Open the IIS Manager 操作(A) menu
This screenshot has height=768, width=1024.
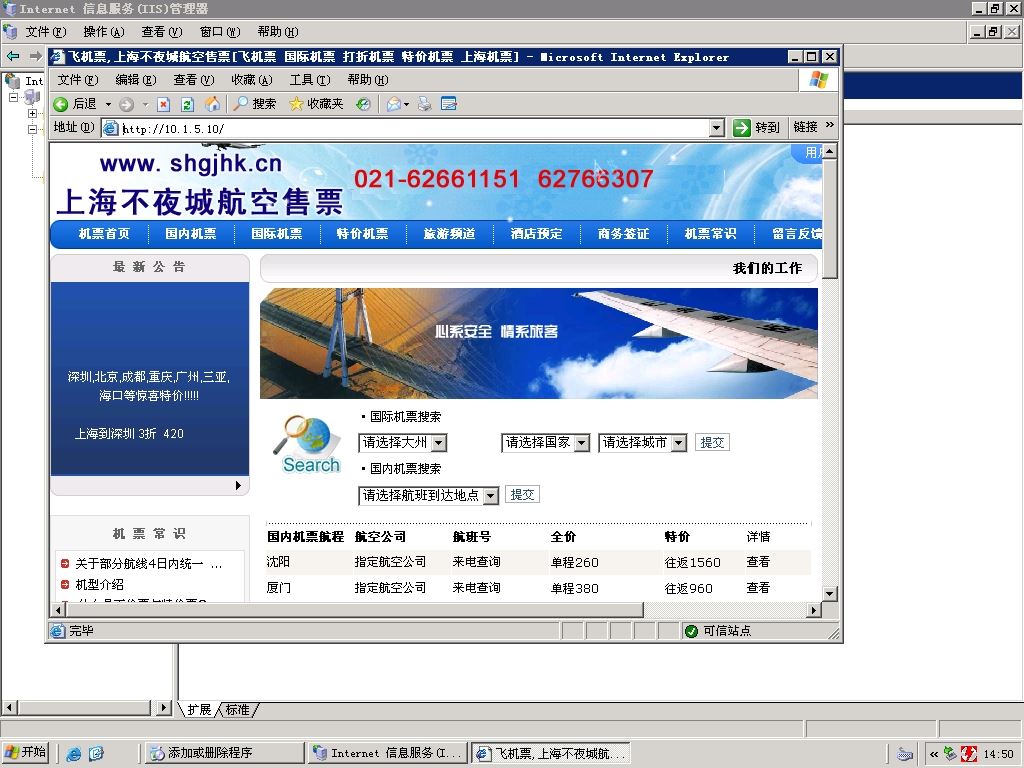click(104, 32)
